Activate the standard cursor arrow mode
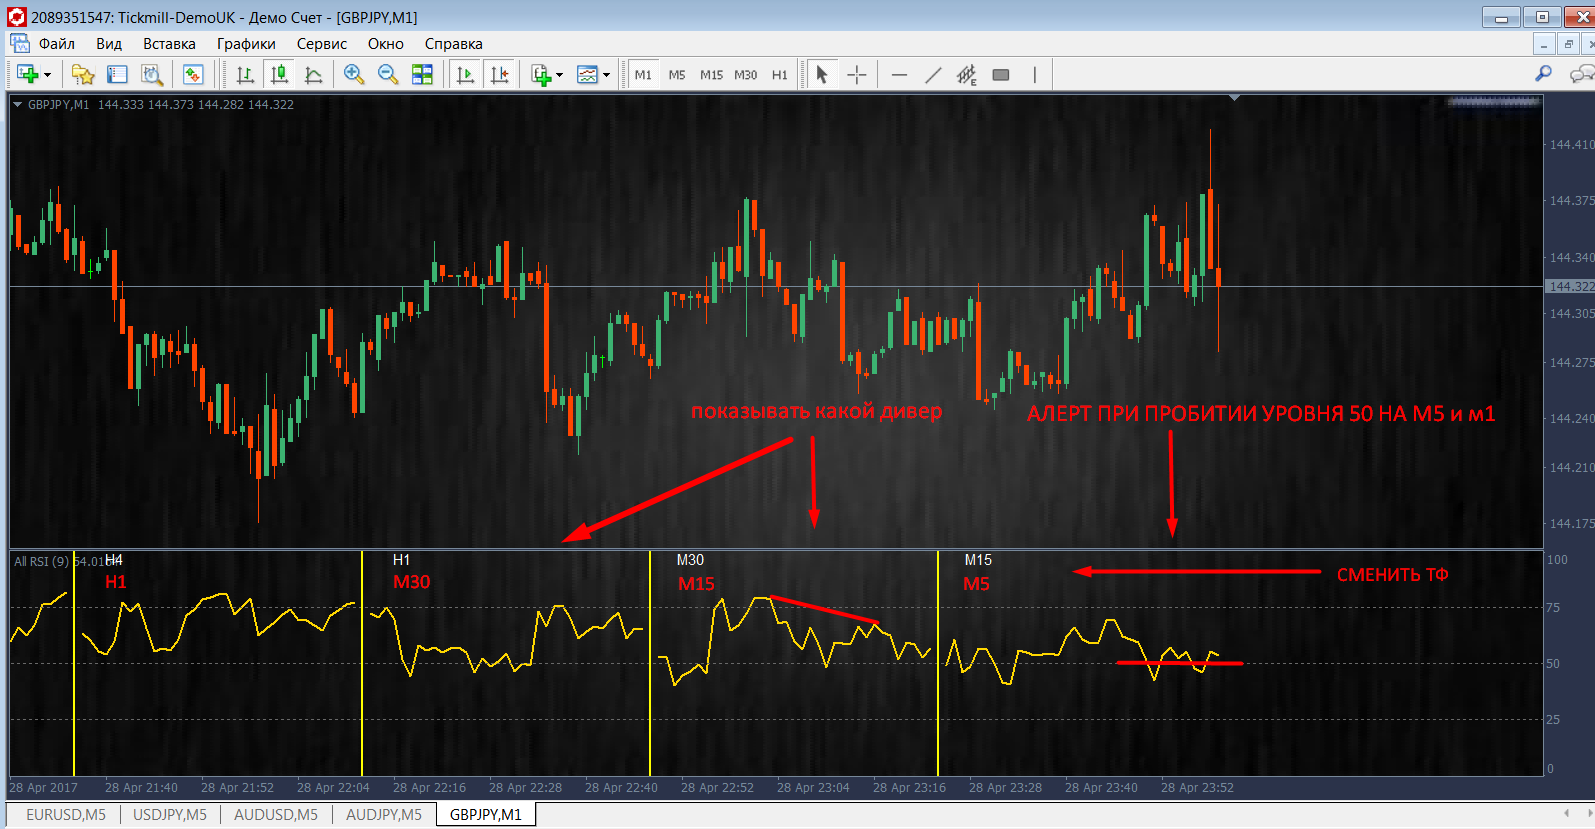1595x829 pixels. pyautogui.click(x=822, y=75)
